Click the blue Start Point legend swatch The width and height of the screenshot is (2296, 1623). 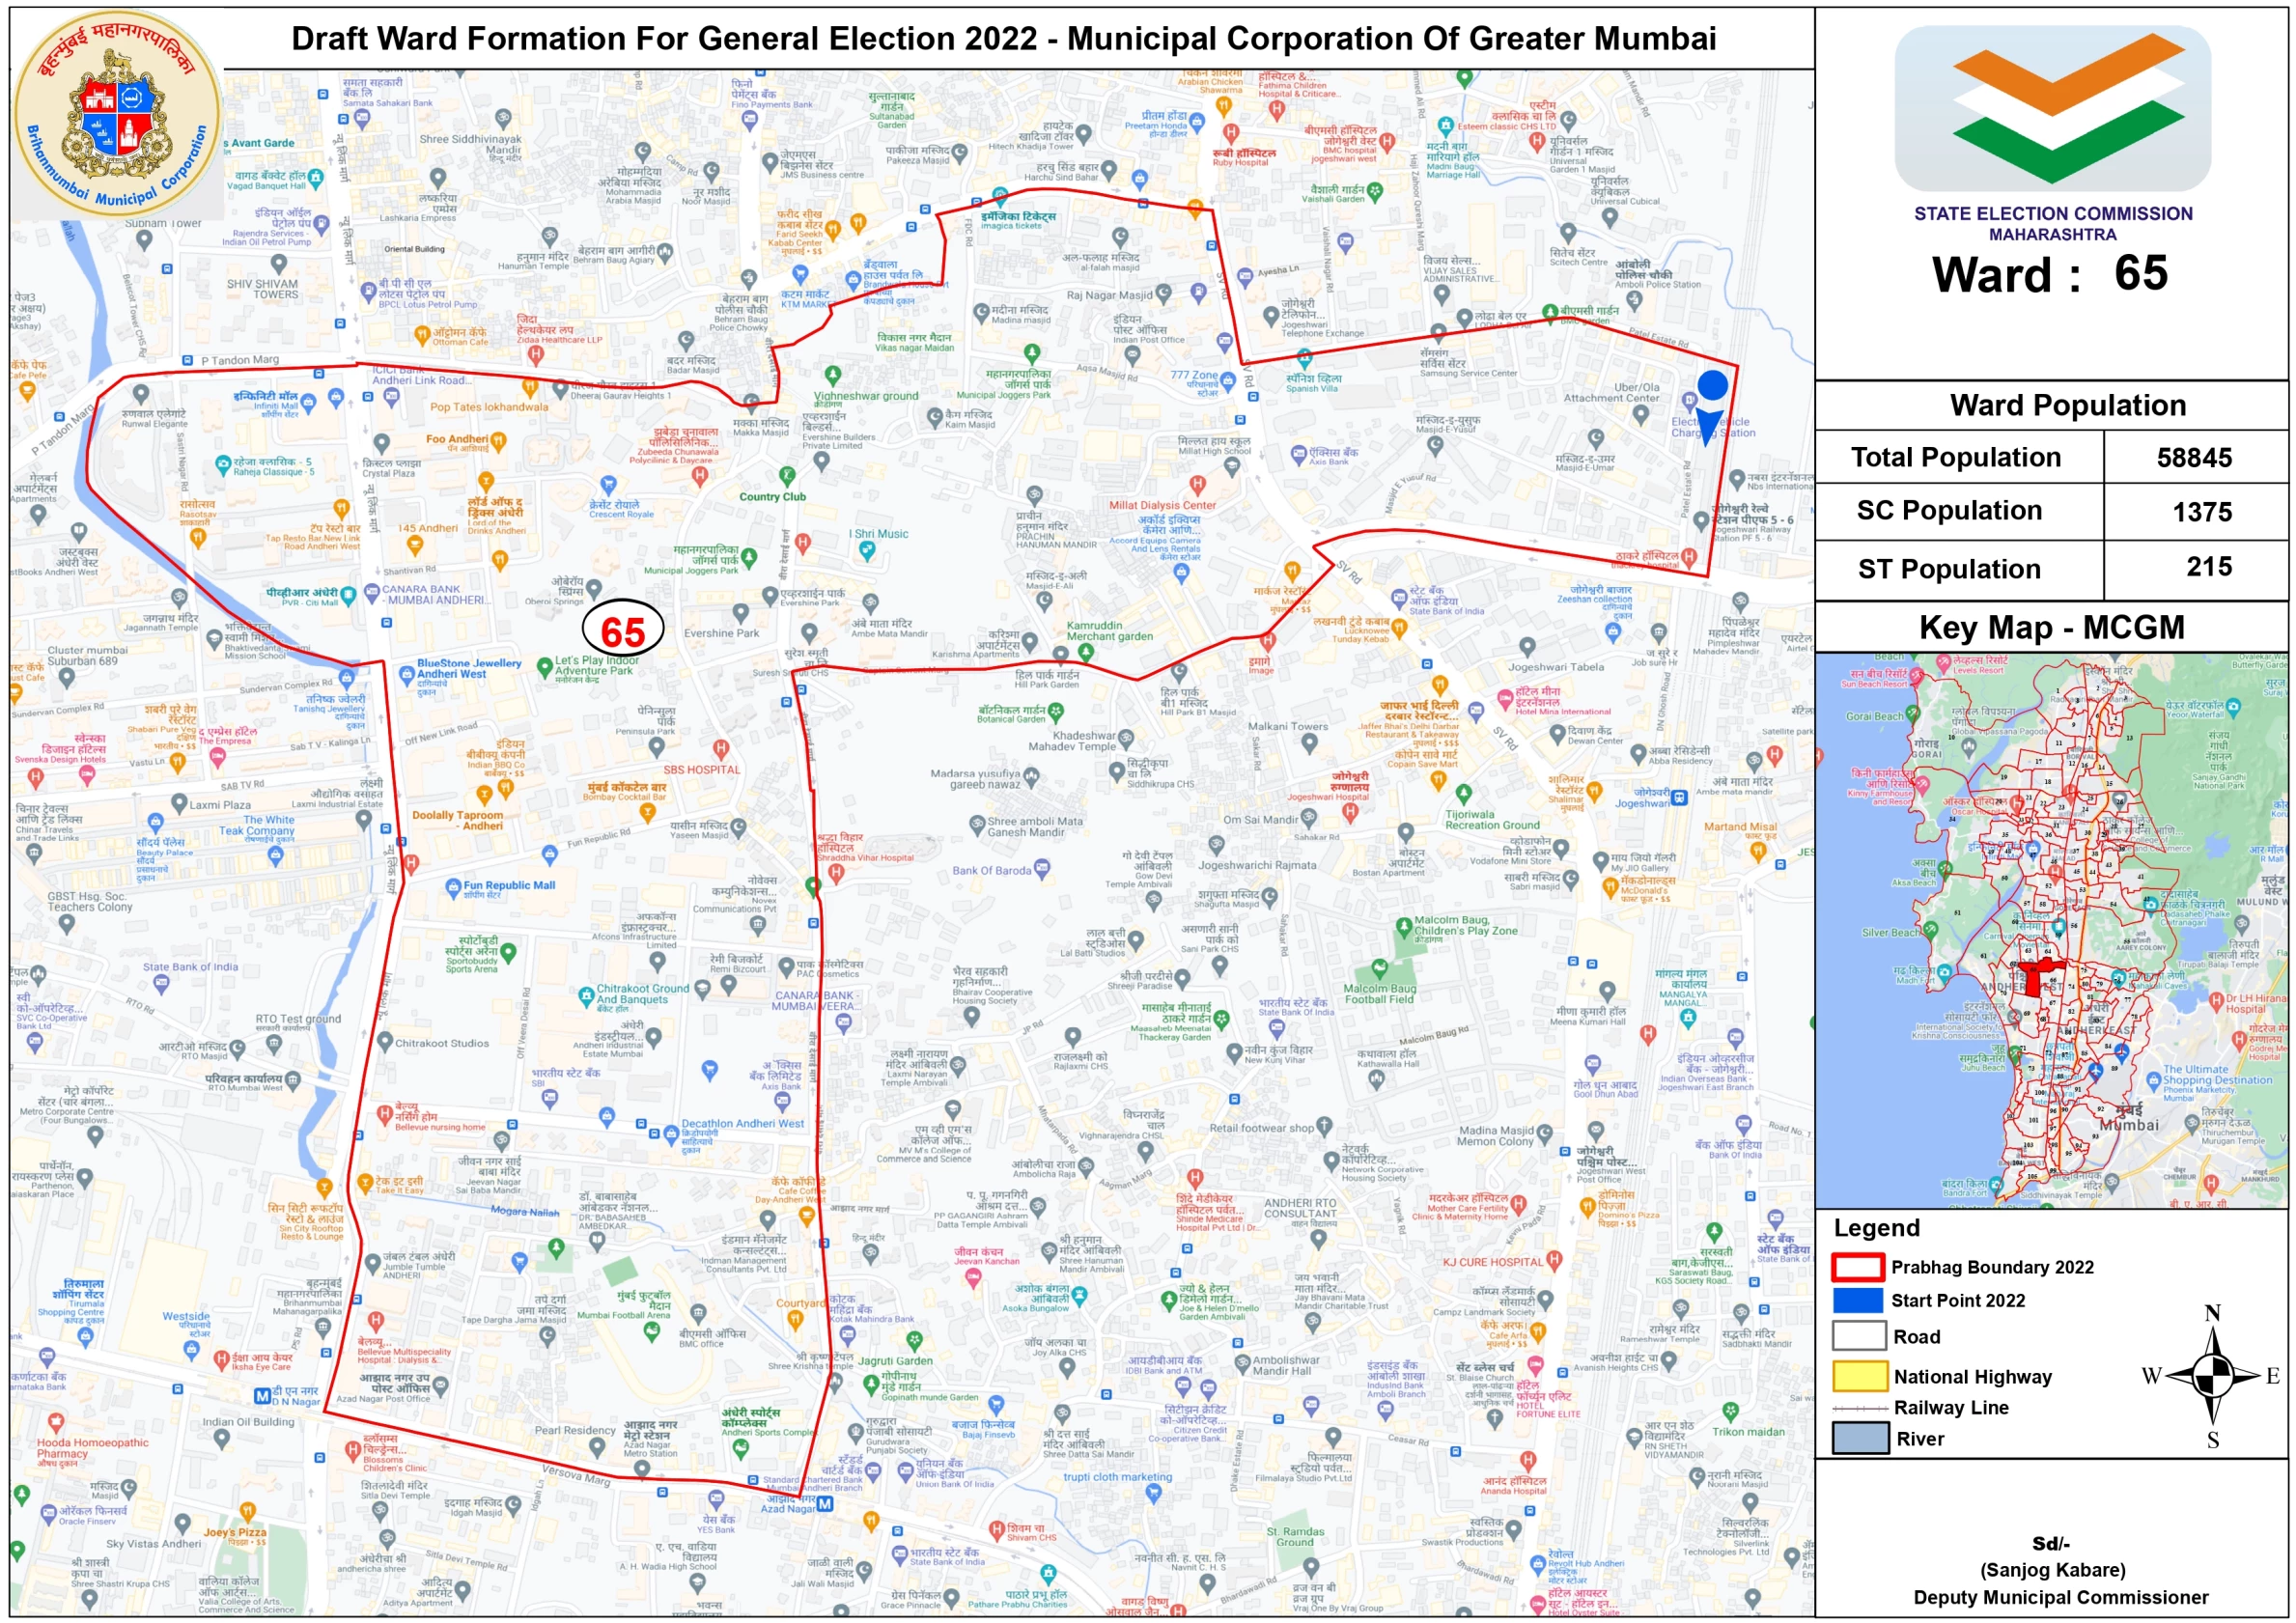point(1857,1300)
